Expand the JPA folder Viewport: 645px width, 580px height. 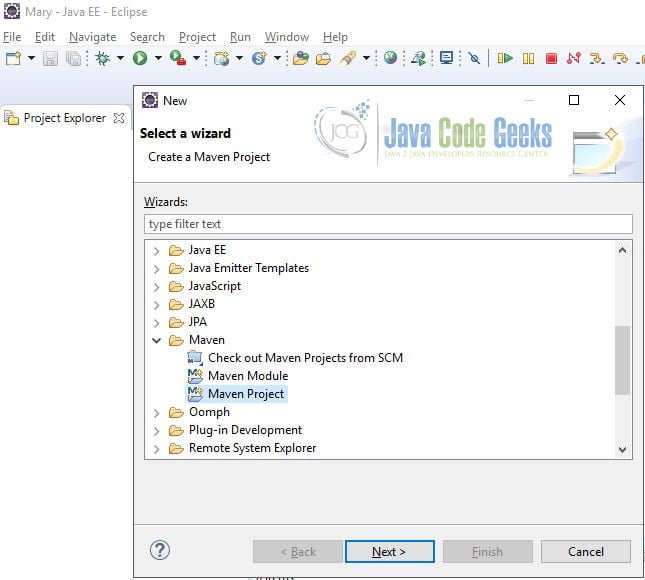(x=156, y=323)
